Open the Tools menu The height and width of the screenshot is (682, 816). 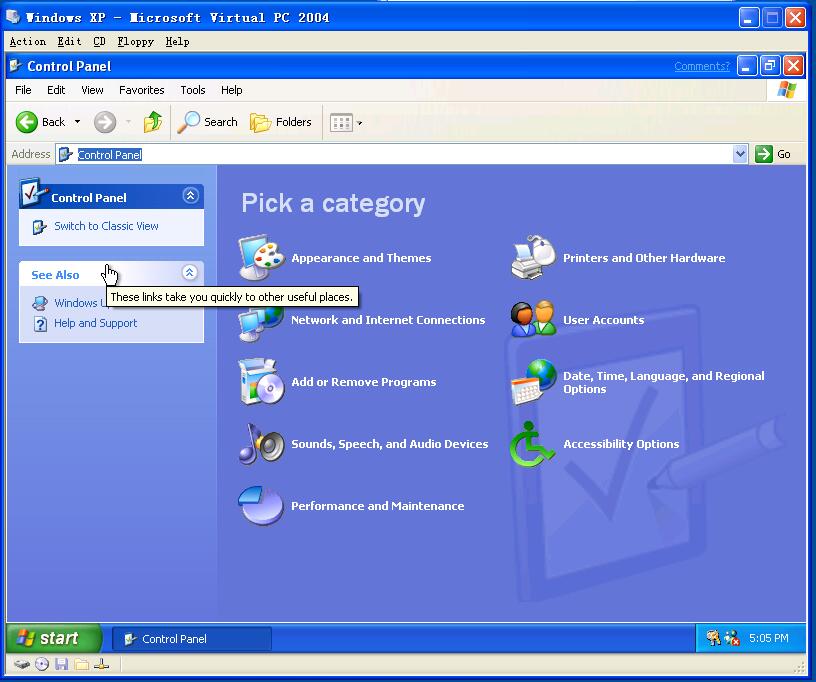point(193,90)
